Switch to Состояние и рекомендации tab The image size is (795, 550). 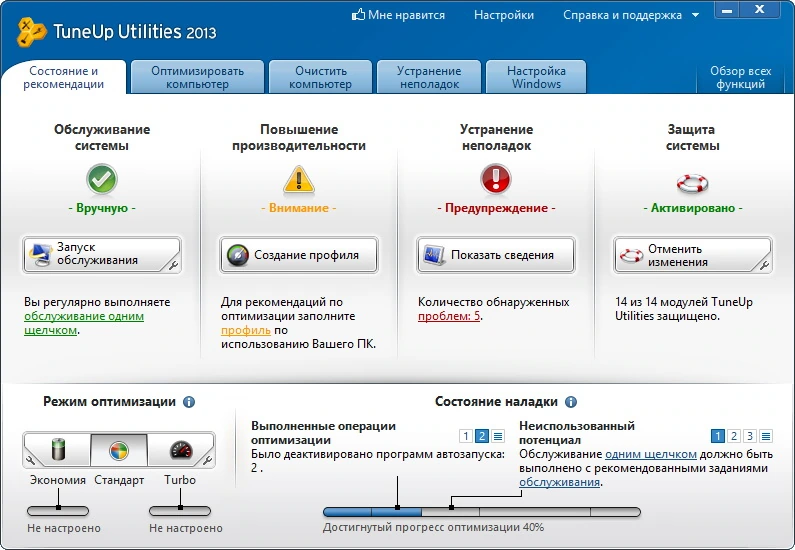[x=63, y=78]
